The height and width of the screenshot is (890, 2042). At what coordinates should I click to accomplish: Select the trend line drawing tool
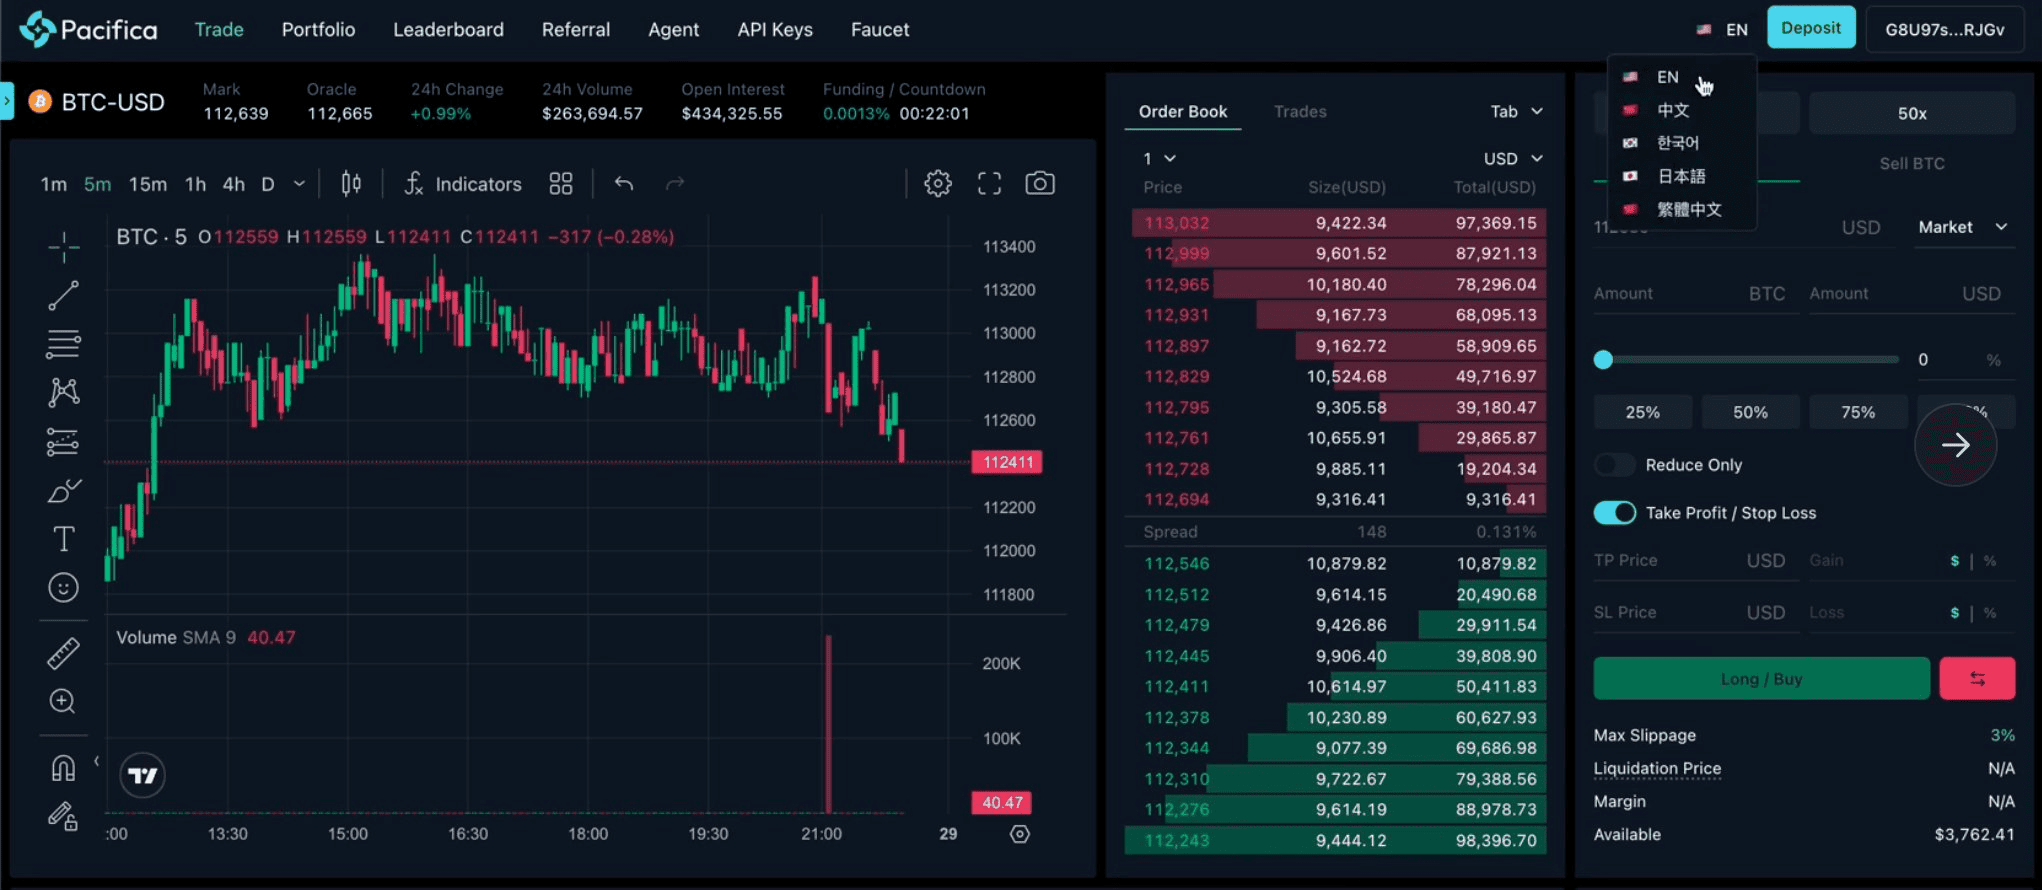coord(63,296)
